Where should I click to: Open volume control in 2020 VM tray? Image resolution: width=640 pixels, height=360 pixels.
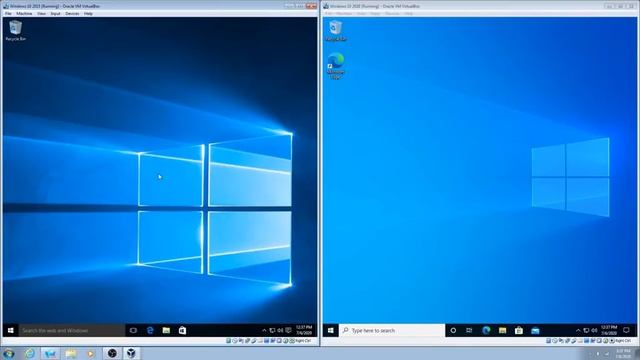pyautogui.click(x=594, y=330)
